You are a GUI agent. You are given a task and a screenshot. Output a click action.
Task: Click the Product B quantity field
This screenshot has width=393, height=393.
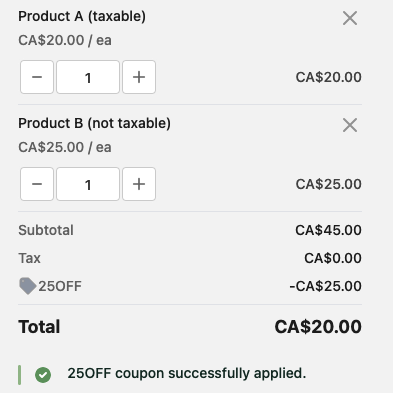coord(88,184)
